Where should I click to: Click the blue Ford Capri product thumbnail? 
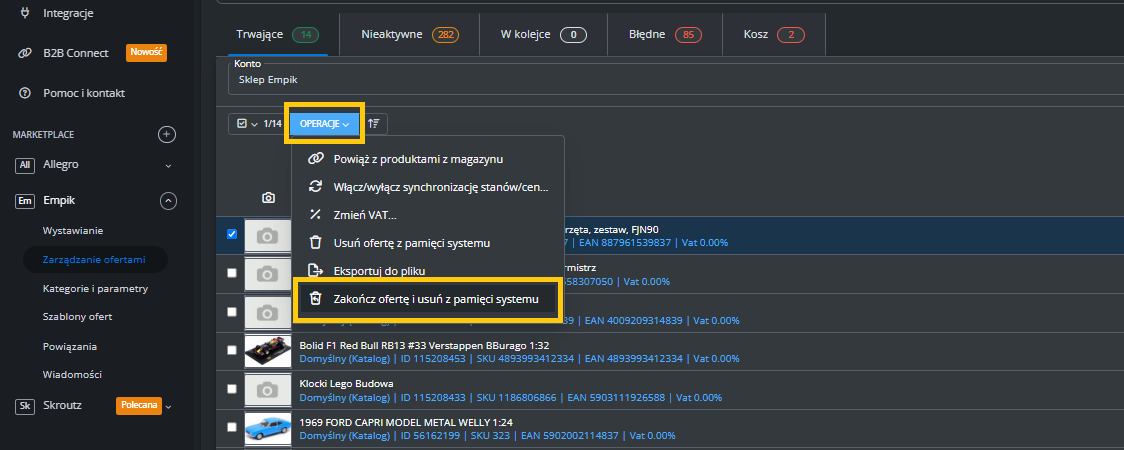coord(268,428)
